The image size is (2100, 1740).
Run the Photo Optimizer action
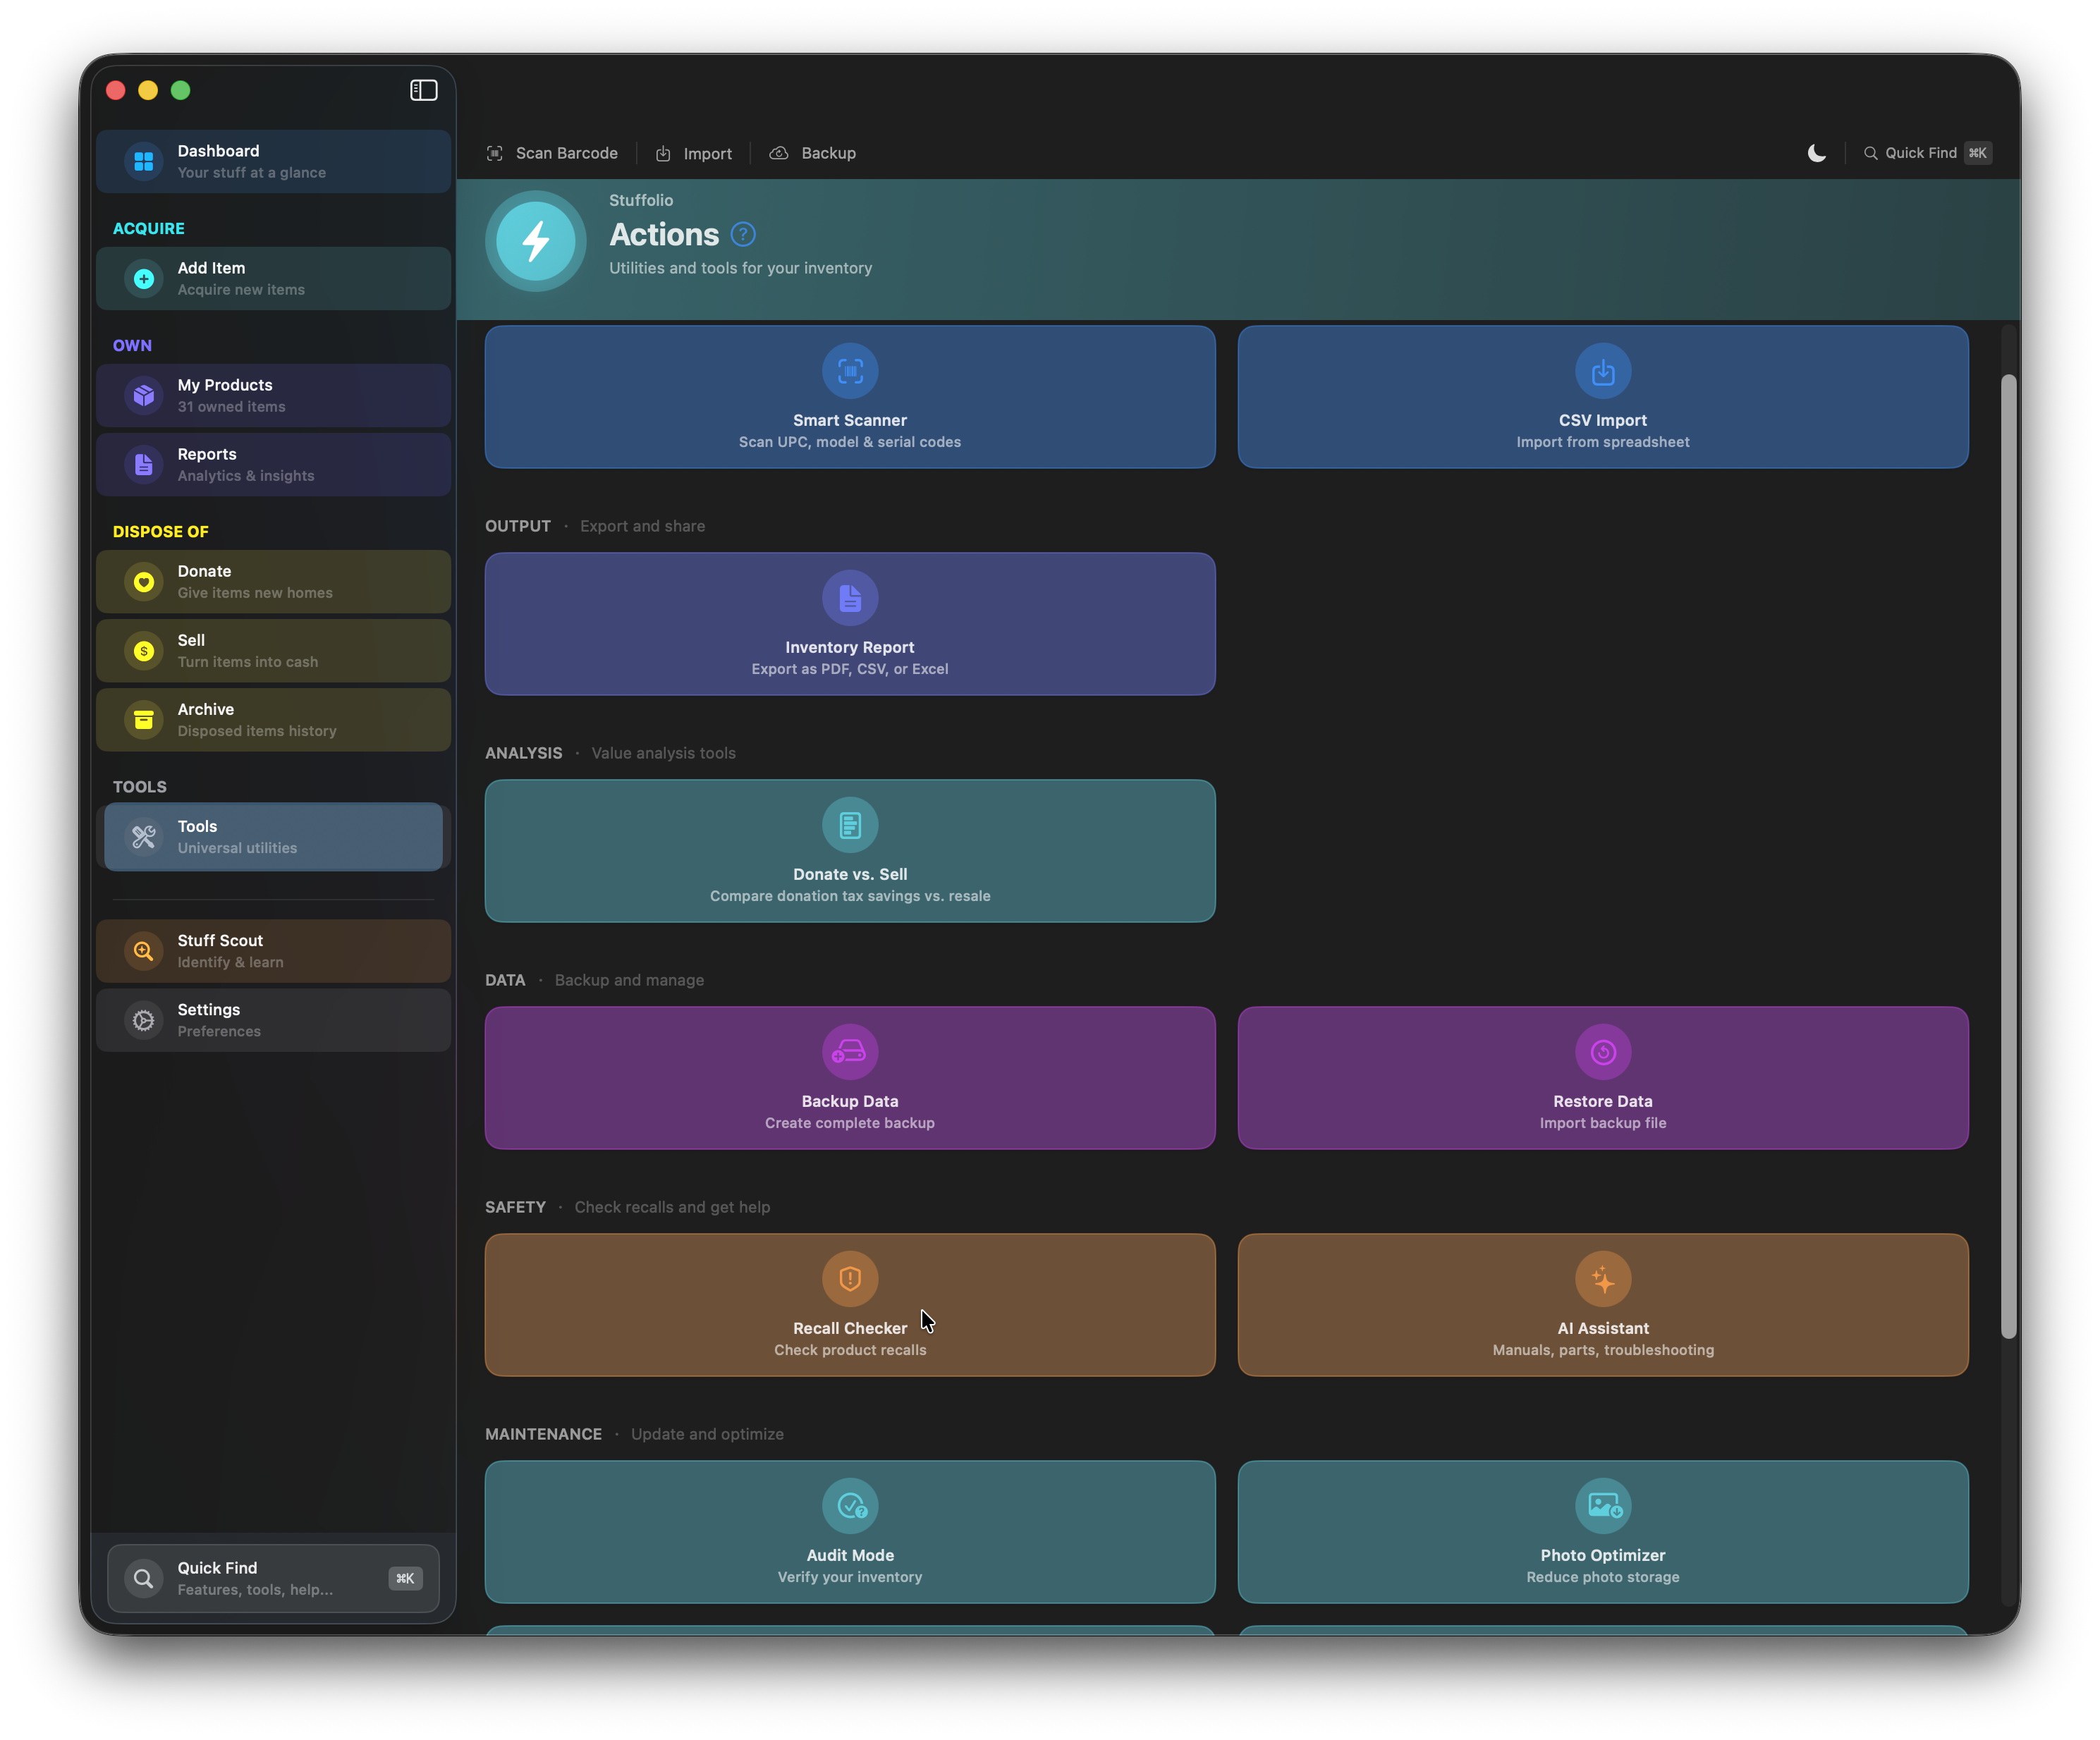(1601, 1532)
